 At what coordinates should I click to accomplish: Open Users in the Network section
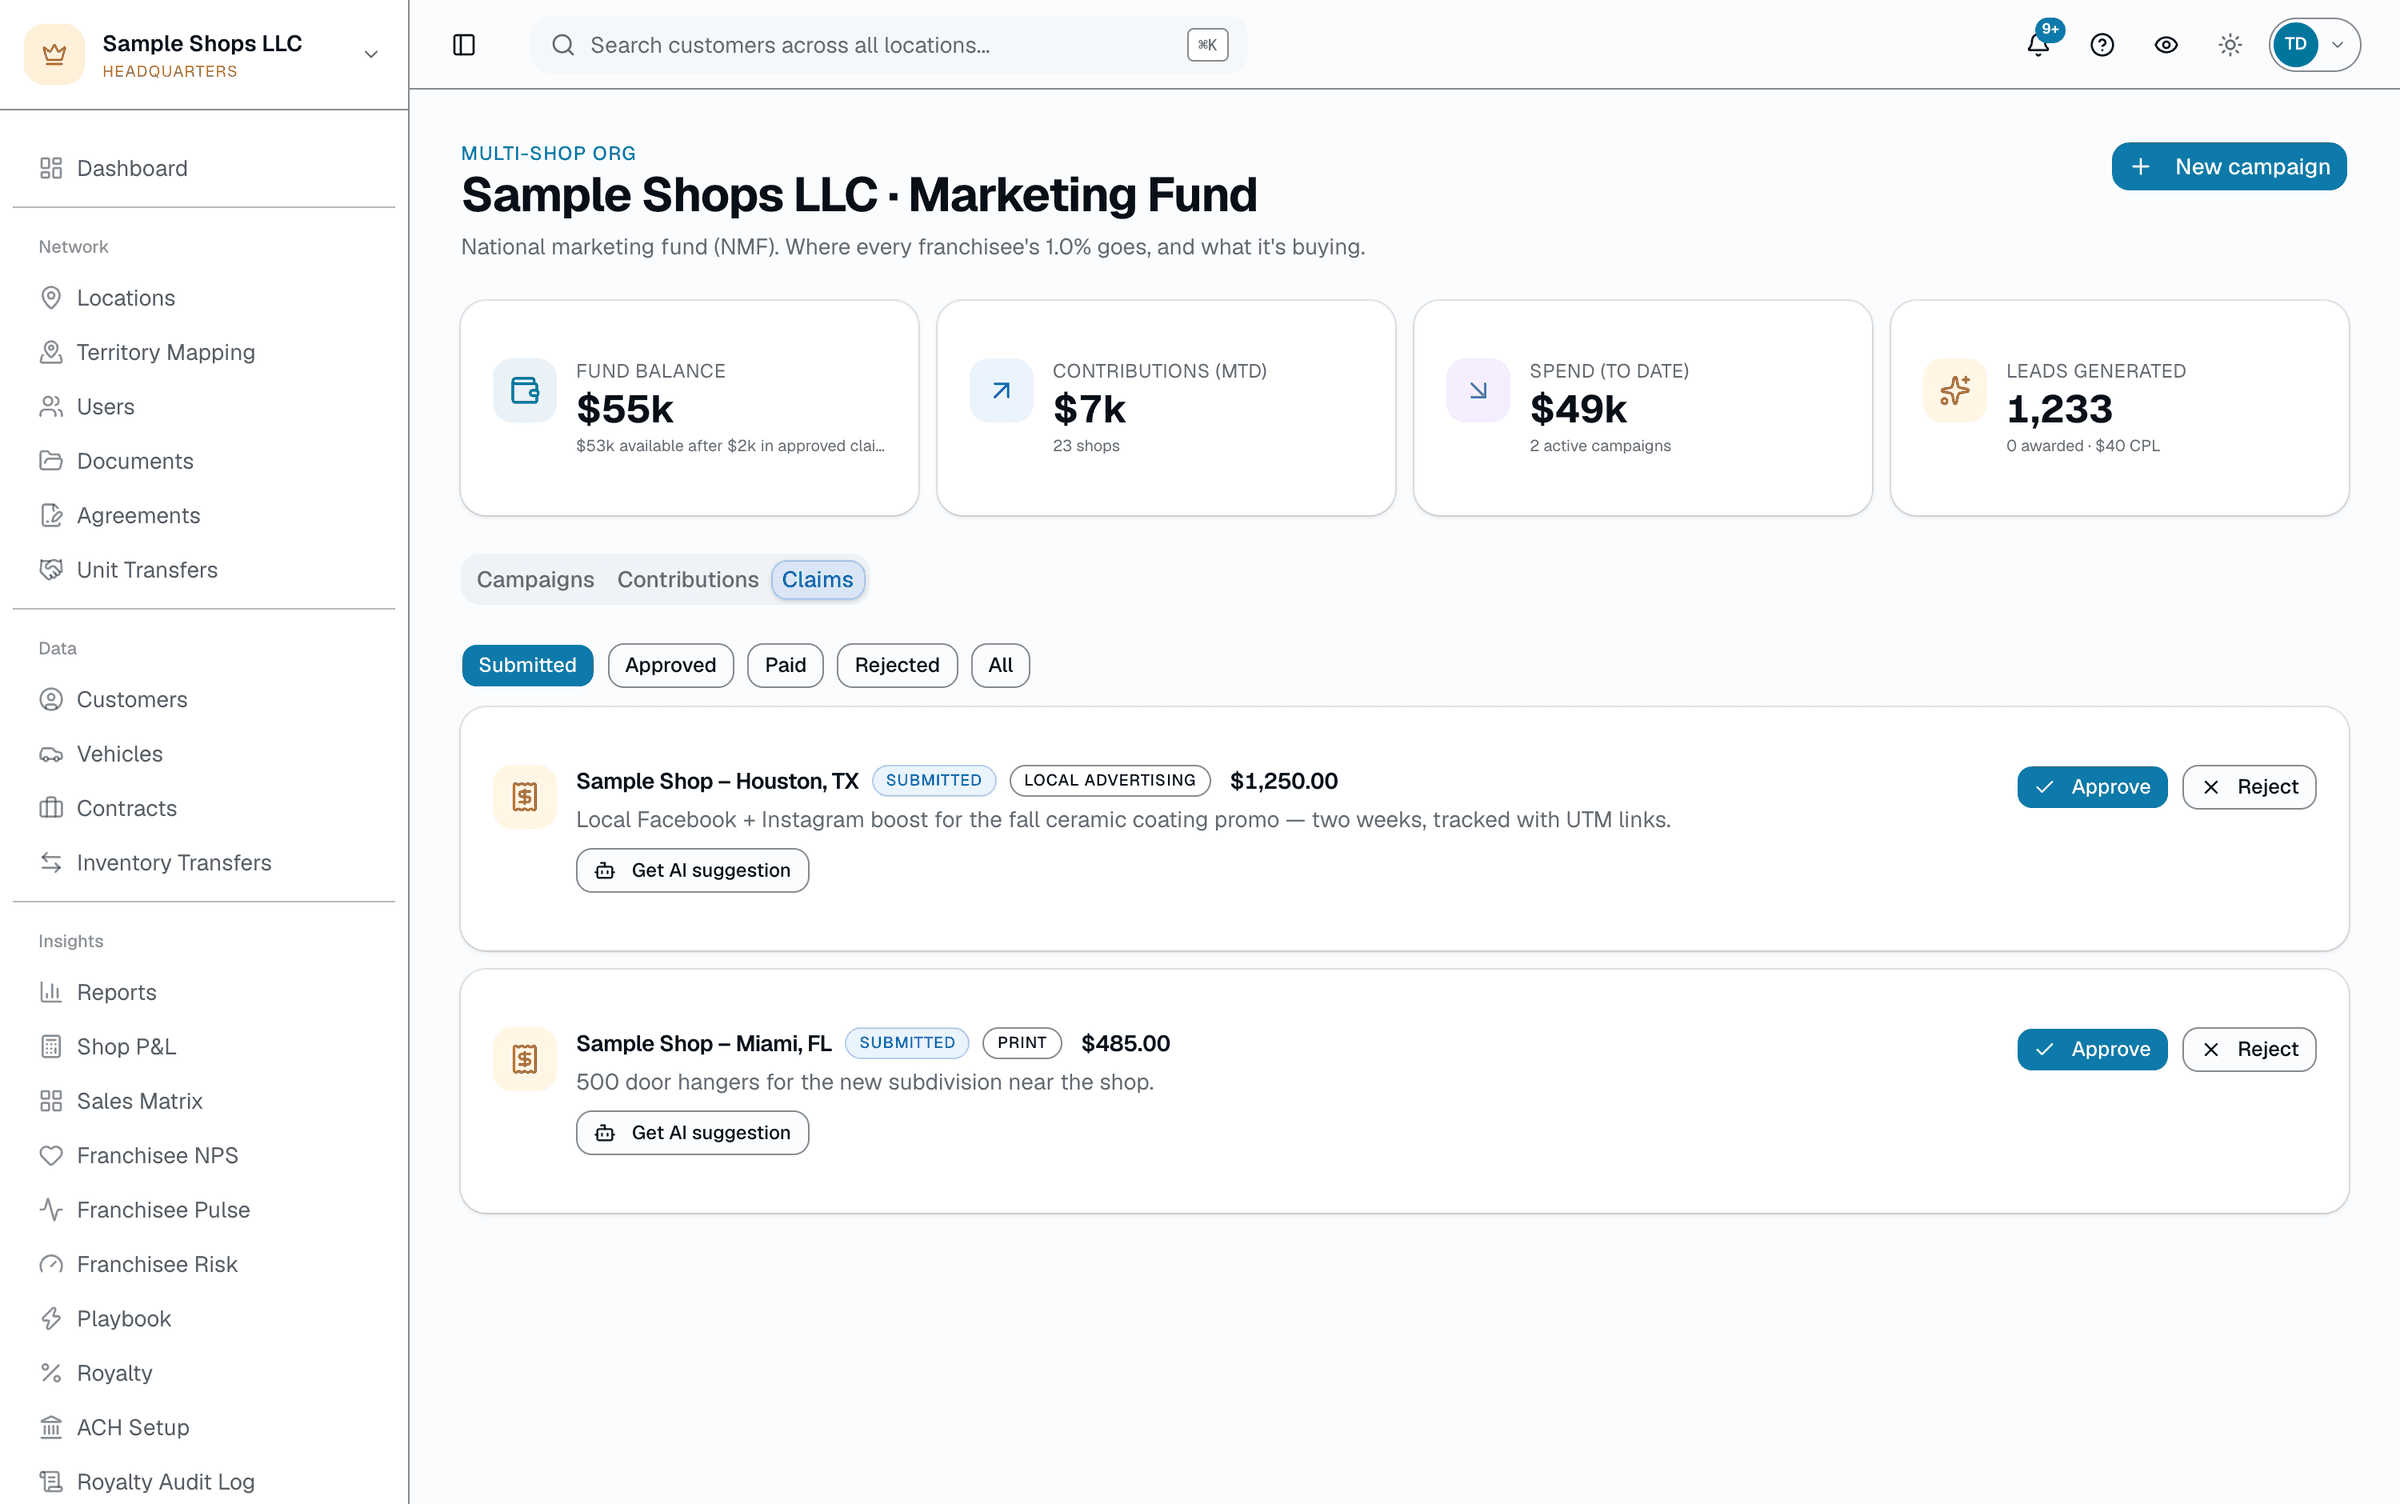204,407
